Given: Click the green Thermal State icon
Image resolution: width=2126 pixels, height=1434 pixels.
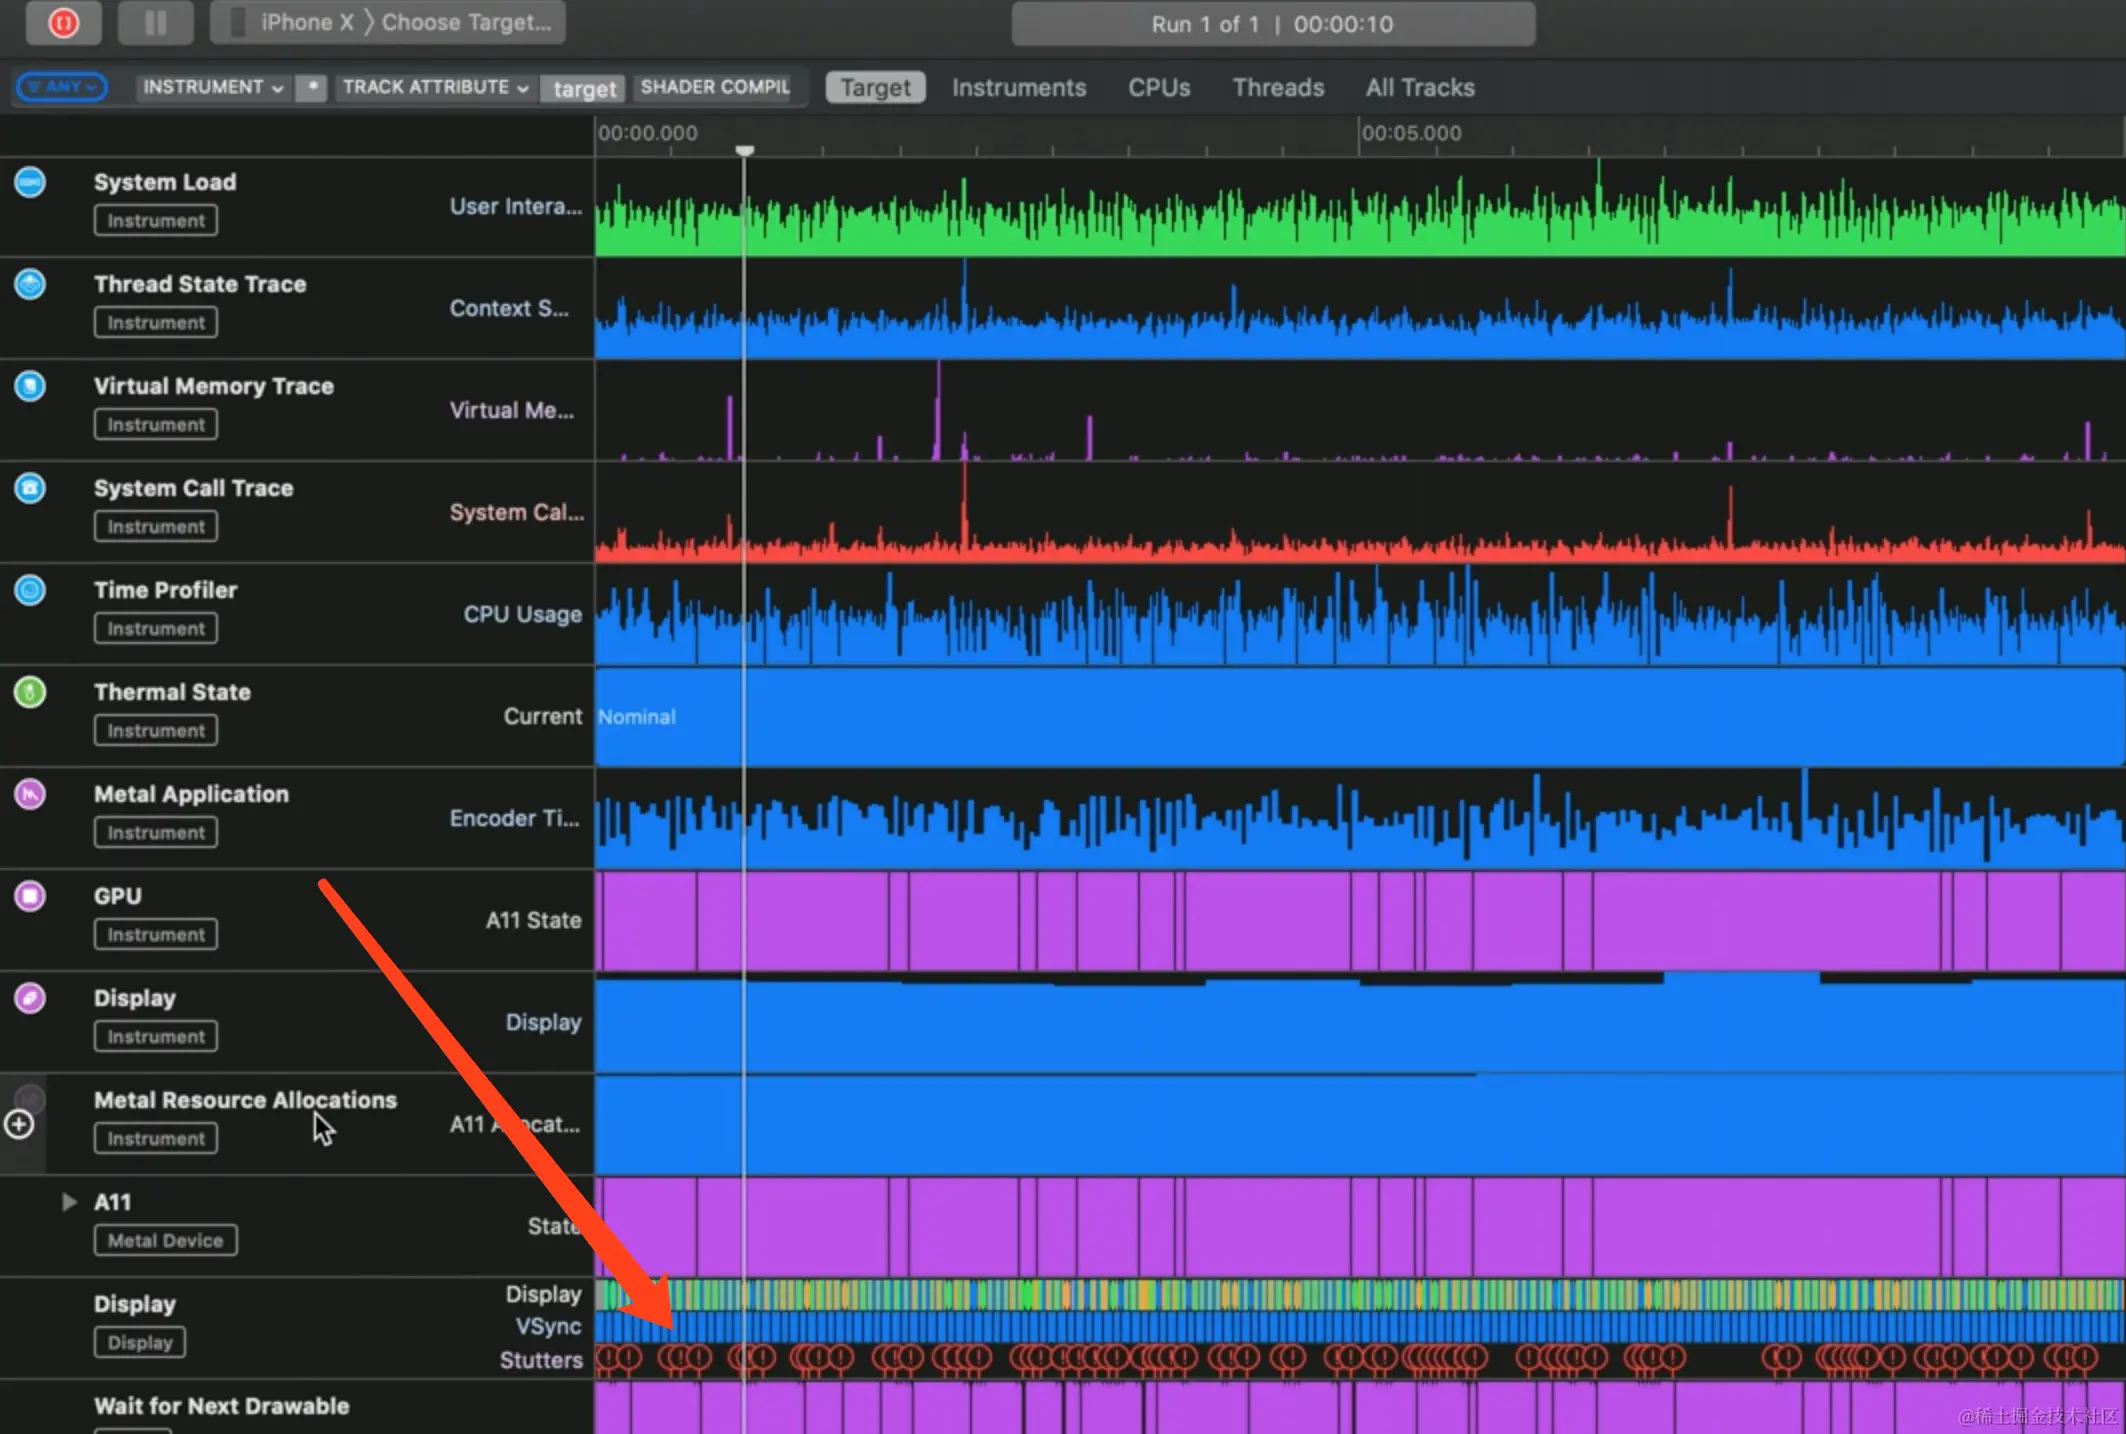Looking at the screenshot, I should [30, 692].
